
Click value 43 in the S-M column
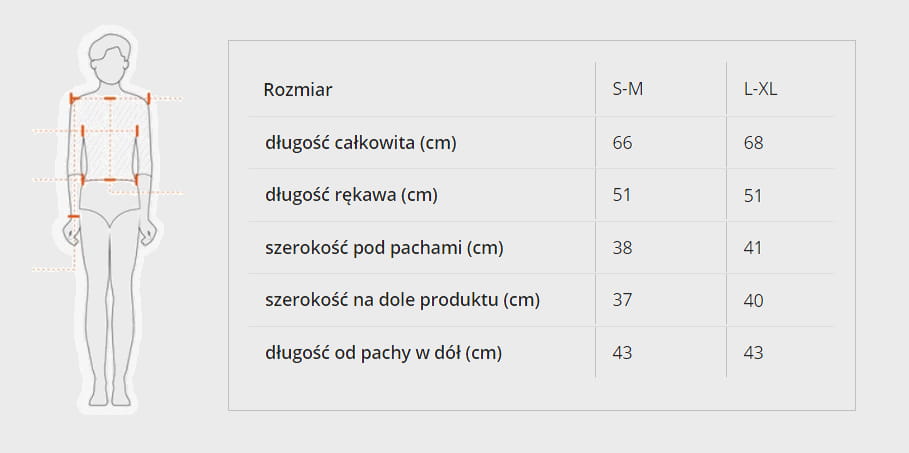click(x=622, y=352)
